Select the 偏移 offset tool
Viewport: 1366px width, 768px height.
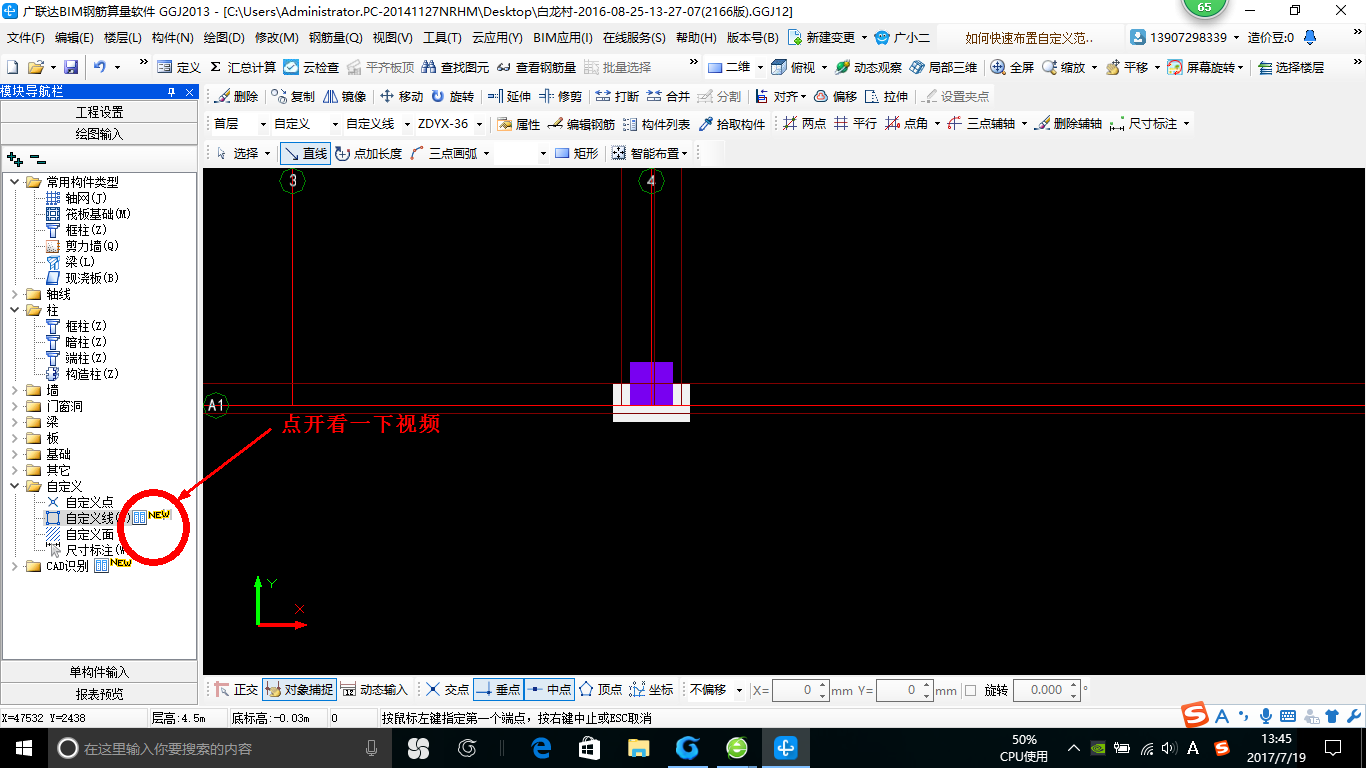[835, 97]
